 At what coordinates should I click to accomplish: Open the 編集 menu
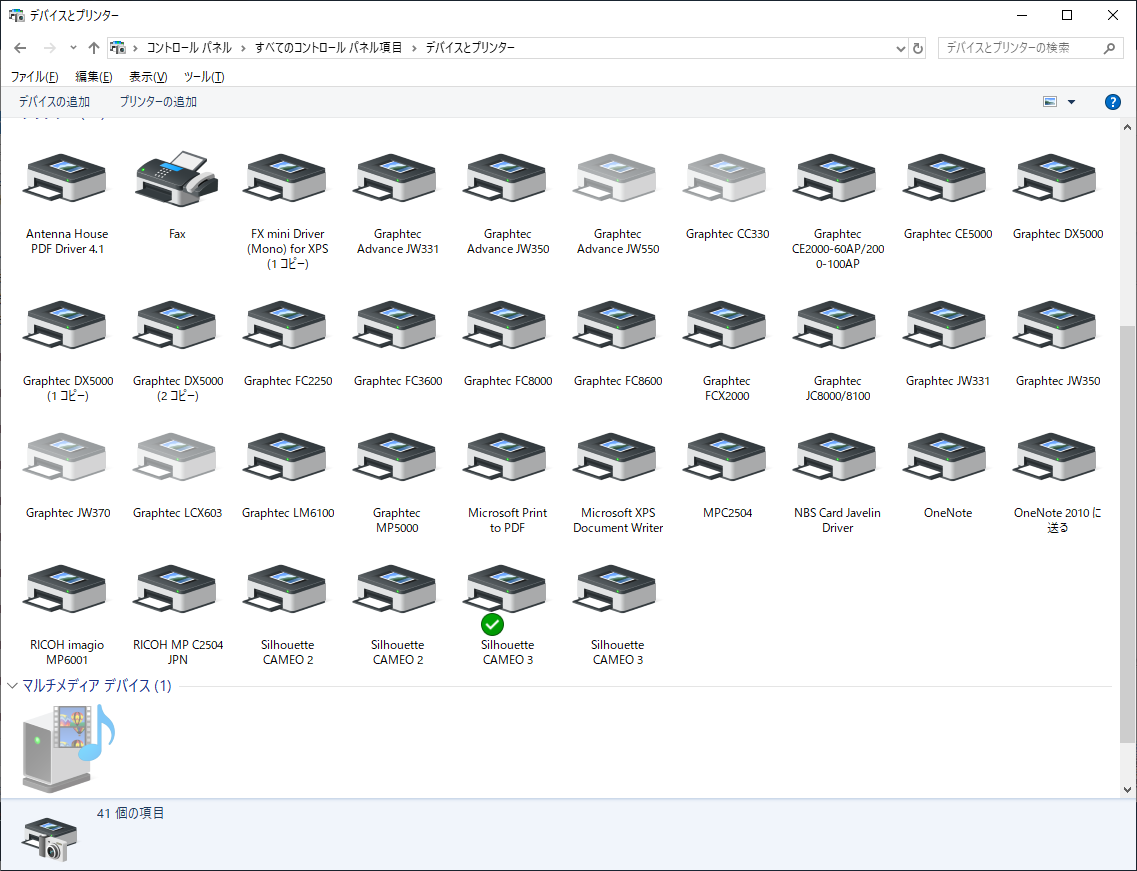94,77
